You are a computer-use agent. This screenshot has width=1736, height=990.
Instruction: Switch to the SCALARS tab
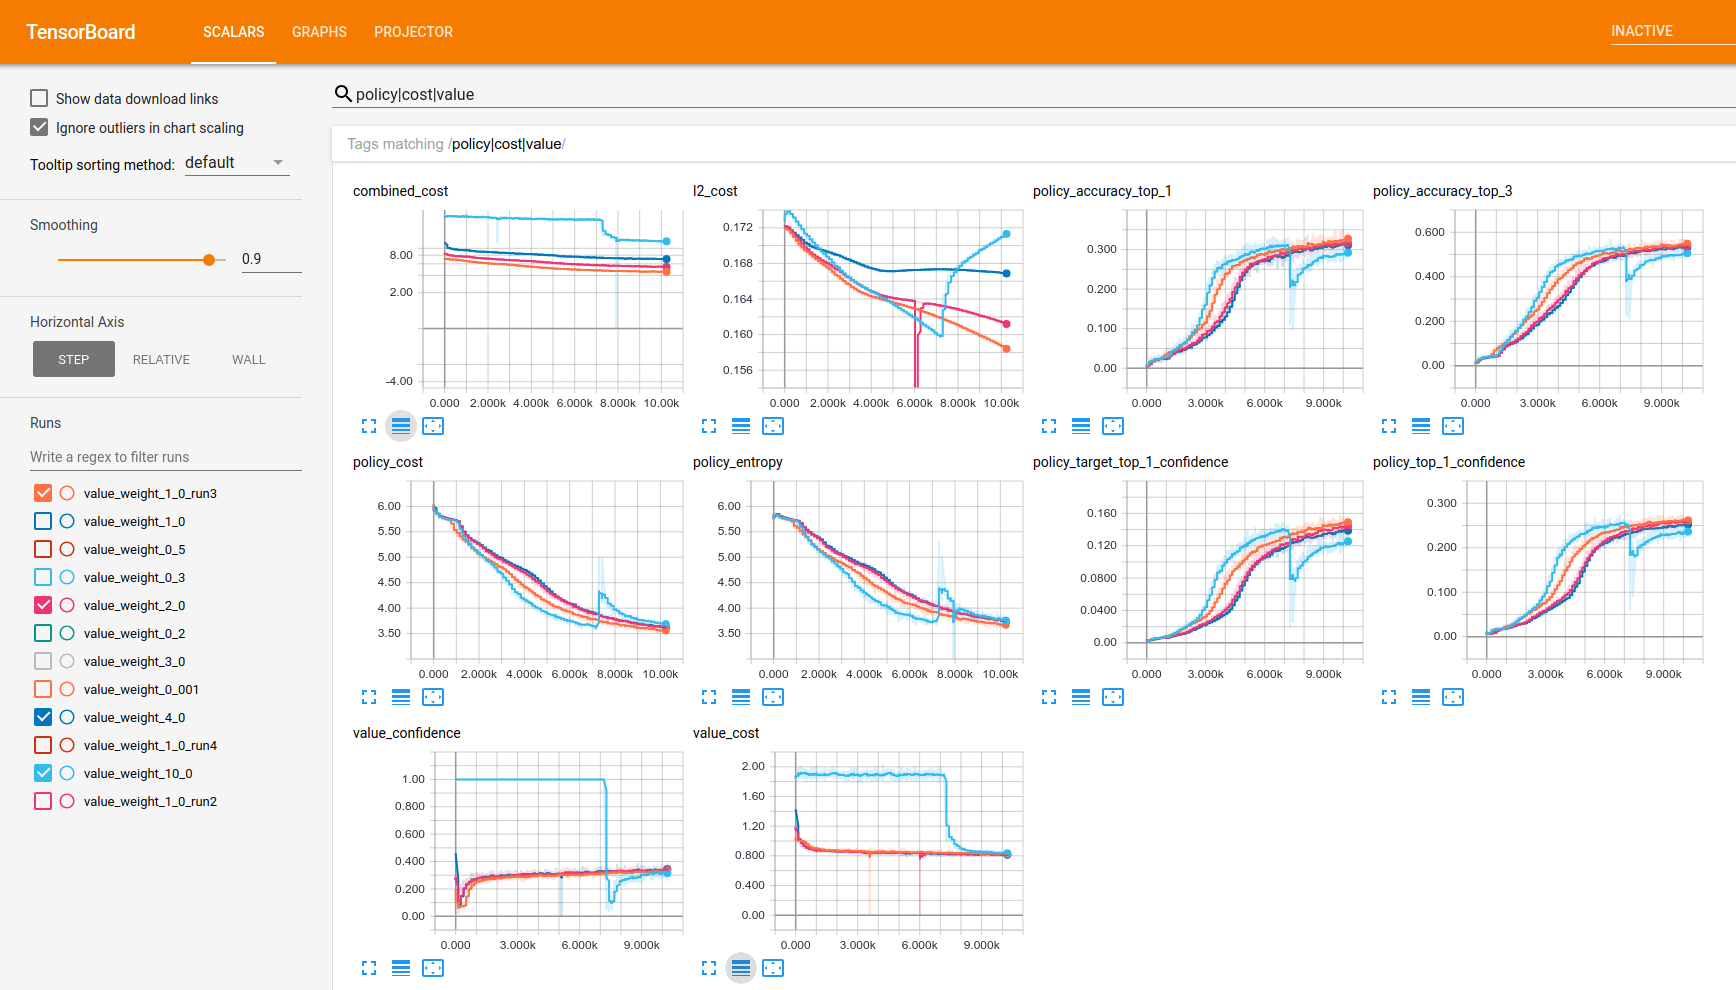point(234,32)
